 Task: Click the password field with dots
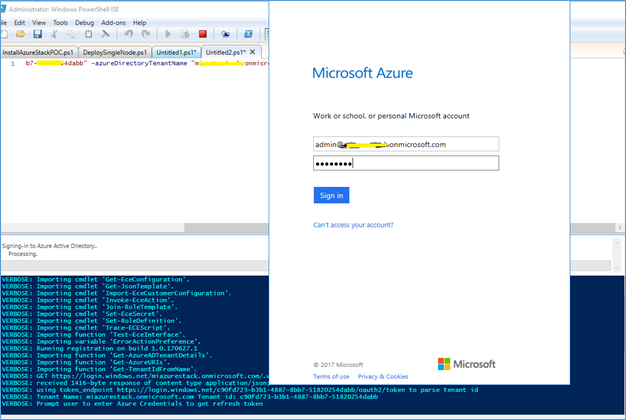[406, 163]
